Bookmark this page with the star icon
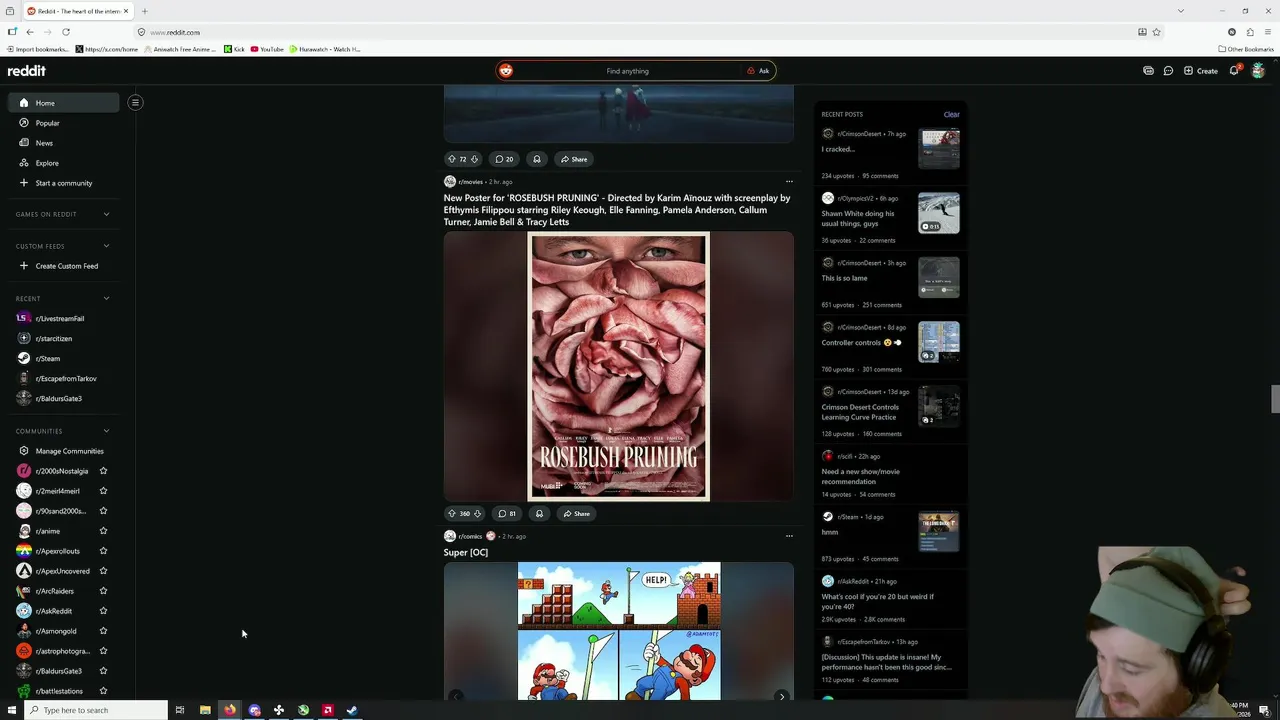 click(1157, 32)
